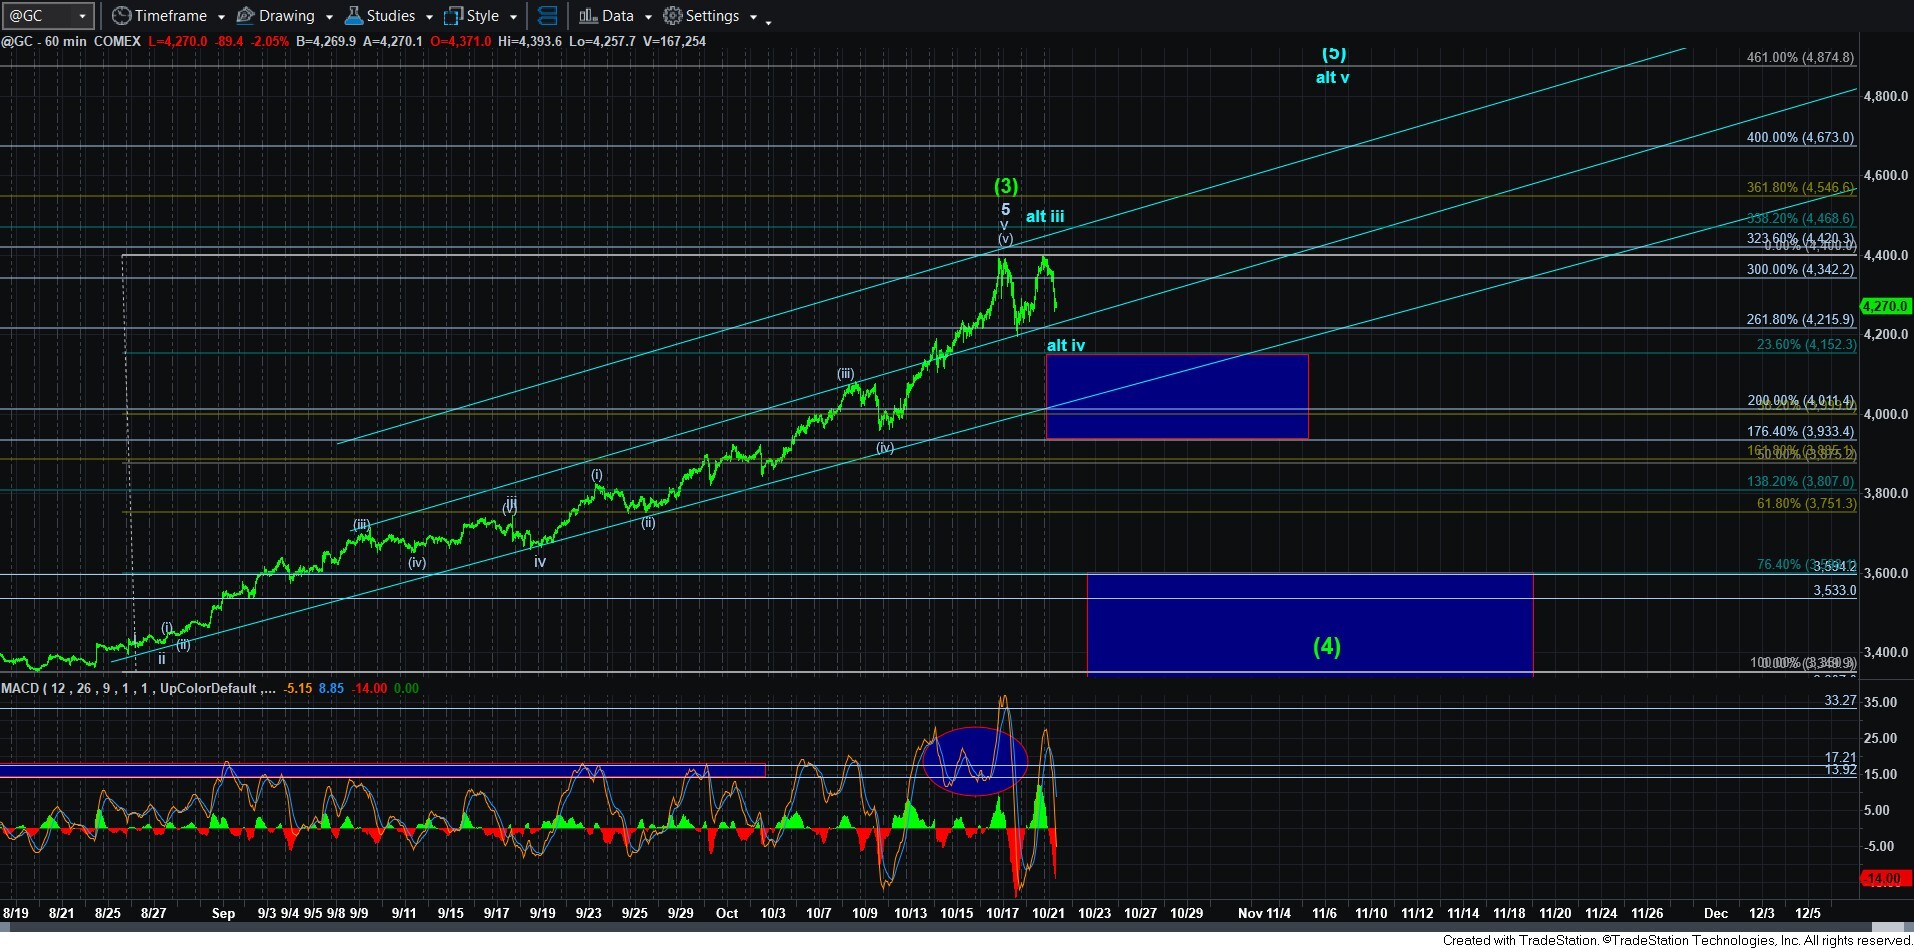Open the dropdown arrow beside Data

[x=648, y=17]
